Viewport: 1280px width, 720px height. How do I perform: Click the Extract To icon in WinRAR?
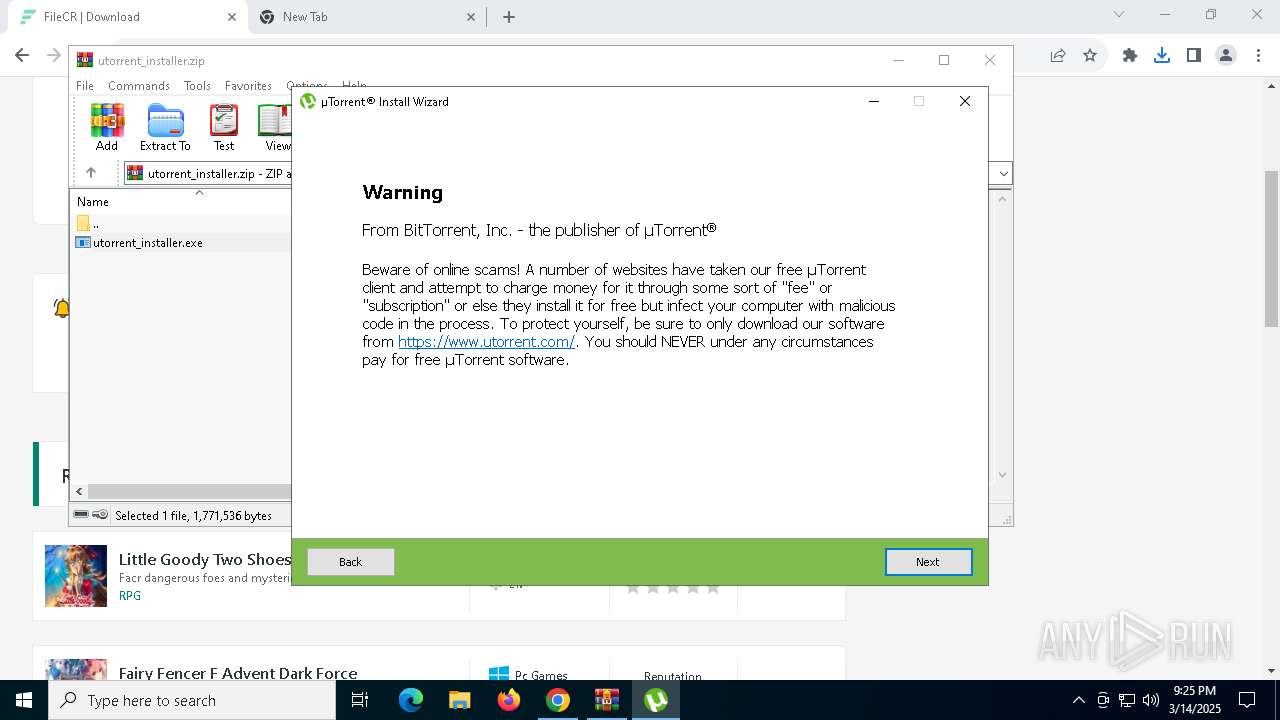coord(165,127)
